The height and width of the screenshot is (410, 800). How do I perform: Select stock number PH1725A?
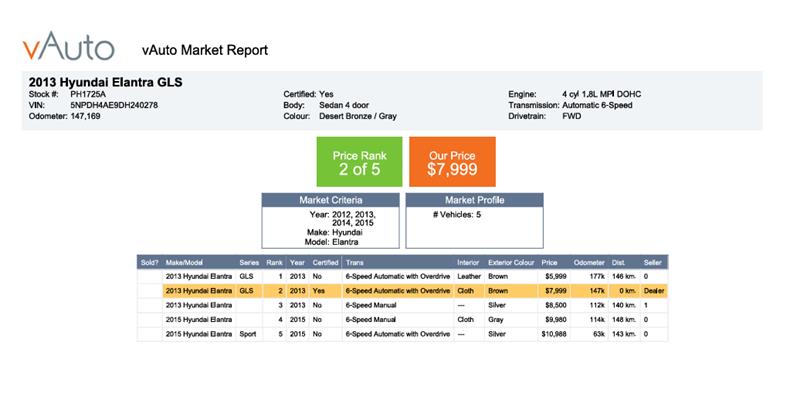coord(88,94)
